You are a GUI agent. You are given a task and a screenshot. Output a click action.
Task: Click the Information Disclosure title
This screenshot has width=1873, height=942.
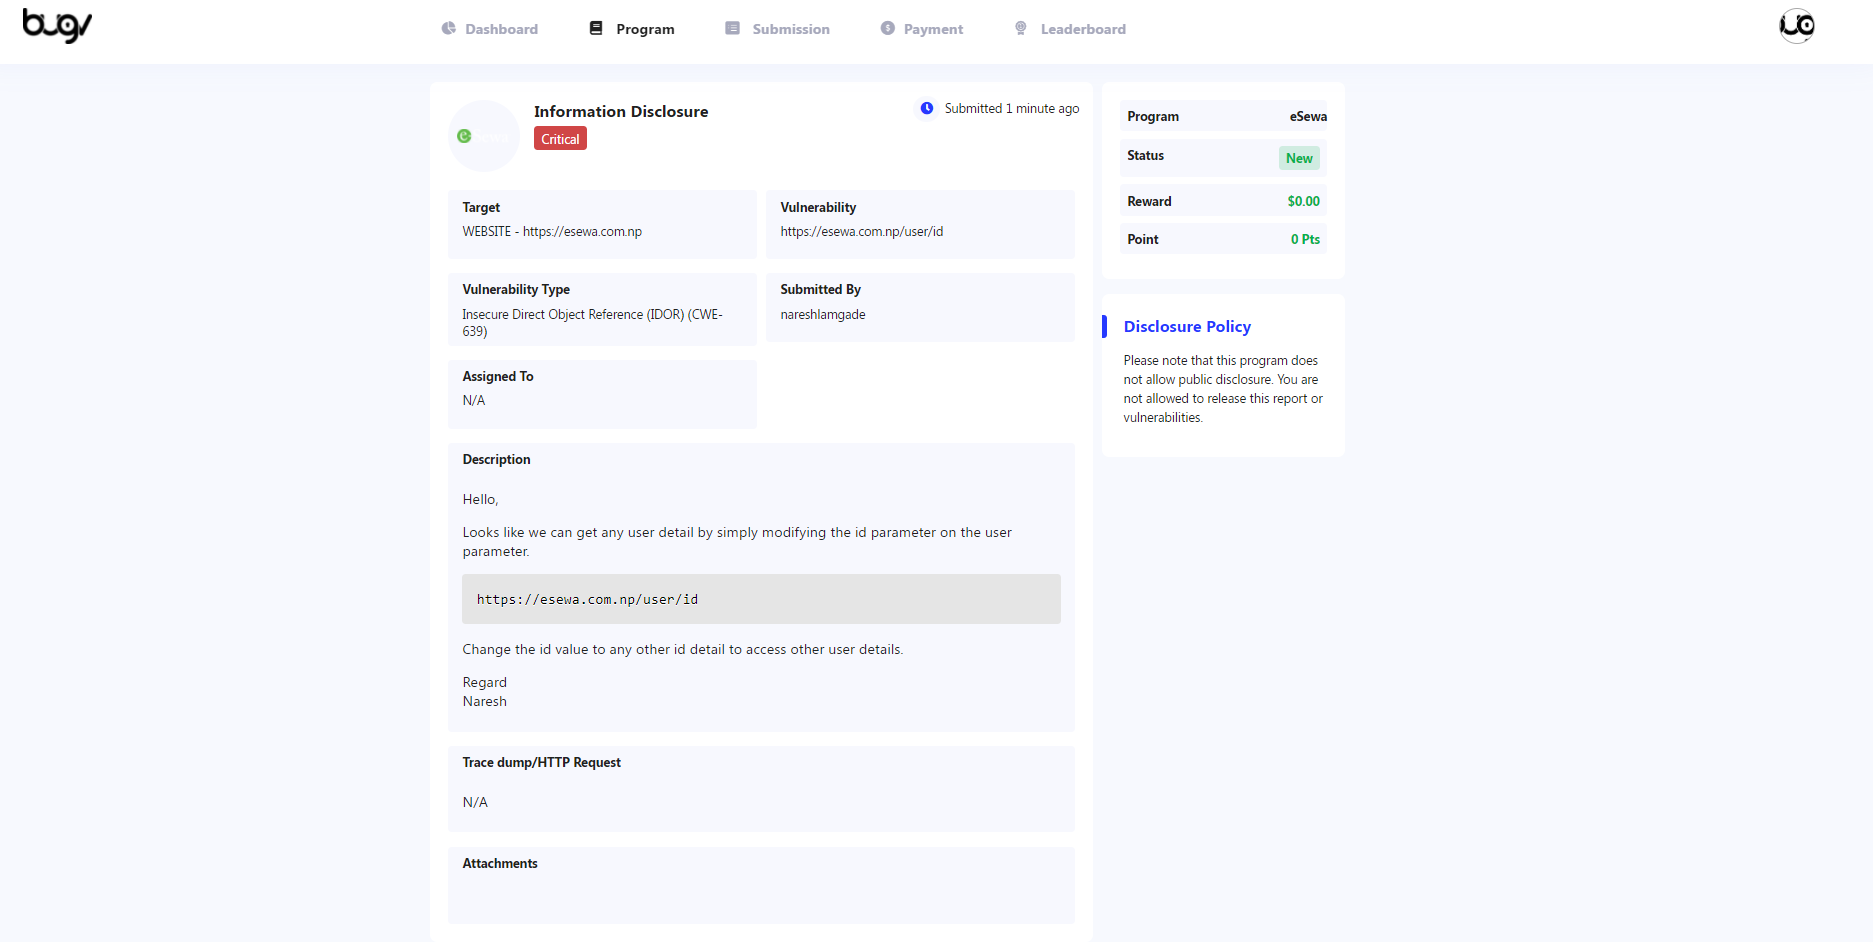tap(621, 112)
